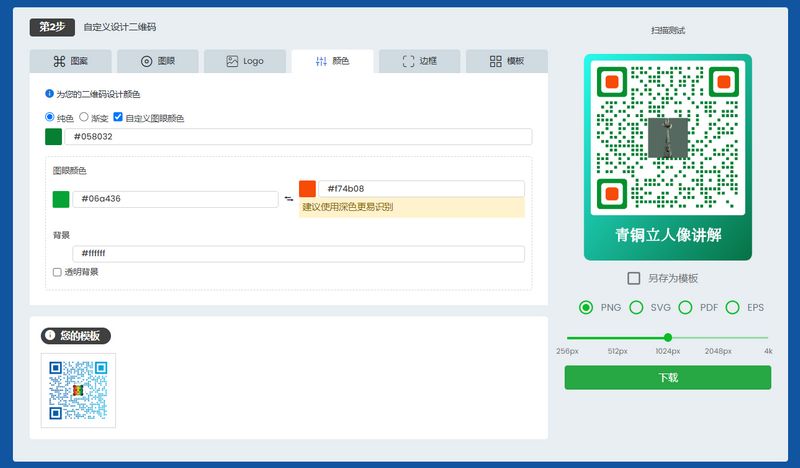800x468 pixels.
Task: Click the info icon beside 为您的二维码设计颜色
Action: [50, 94]
